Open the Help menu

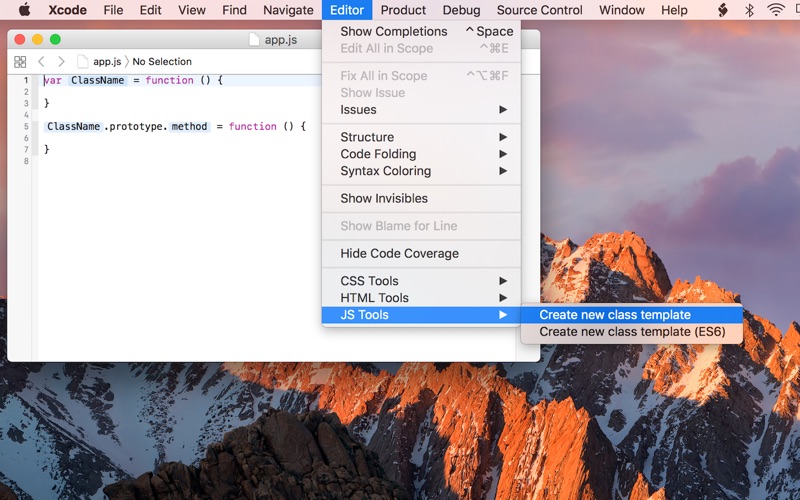click(x=674, y=10)
